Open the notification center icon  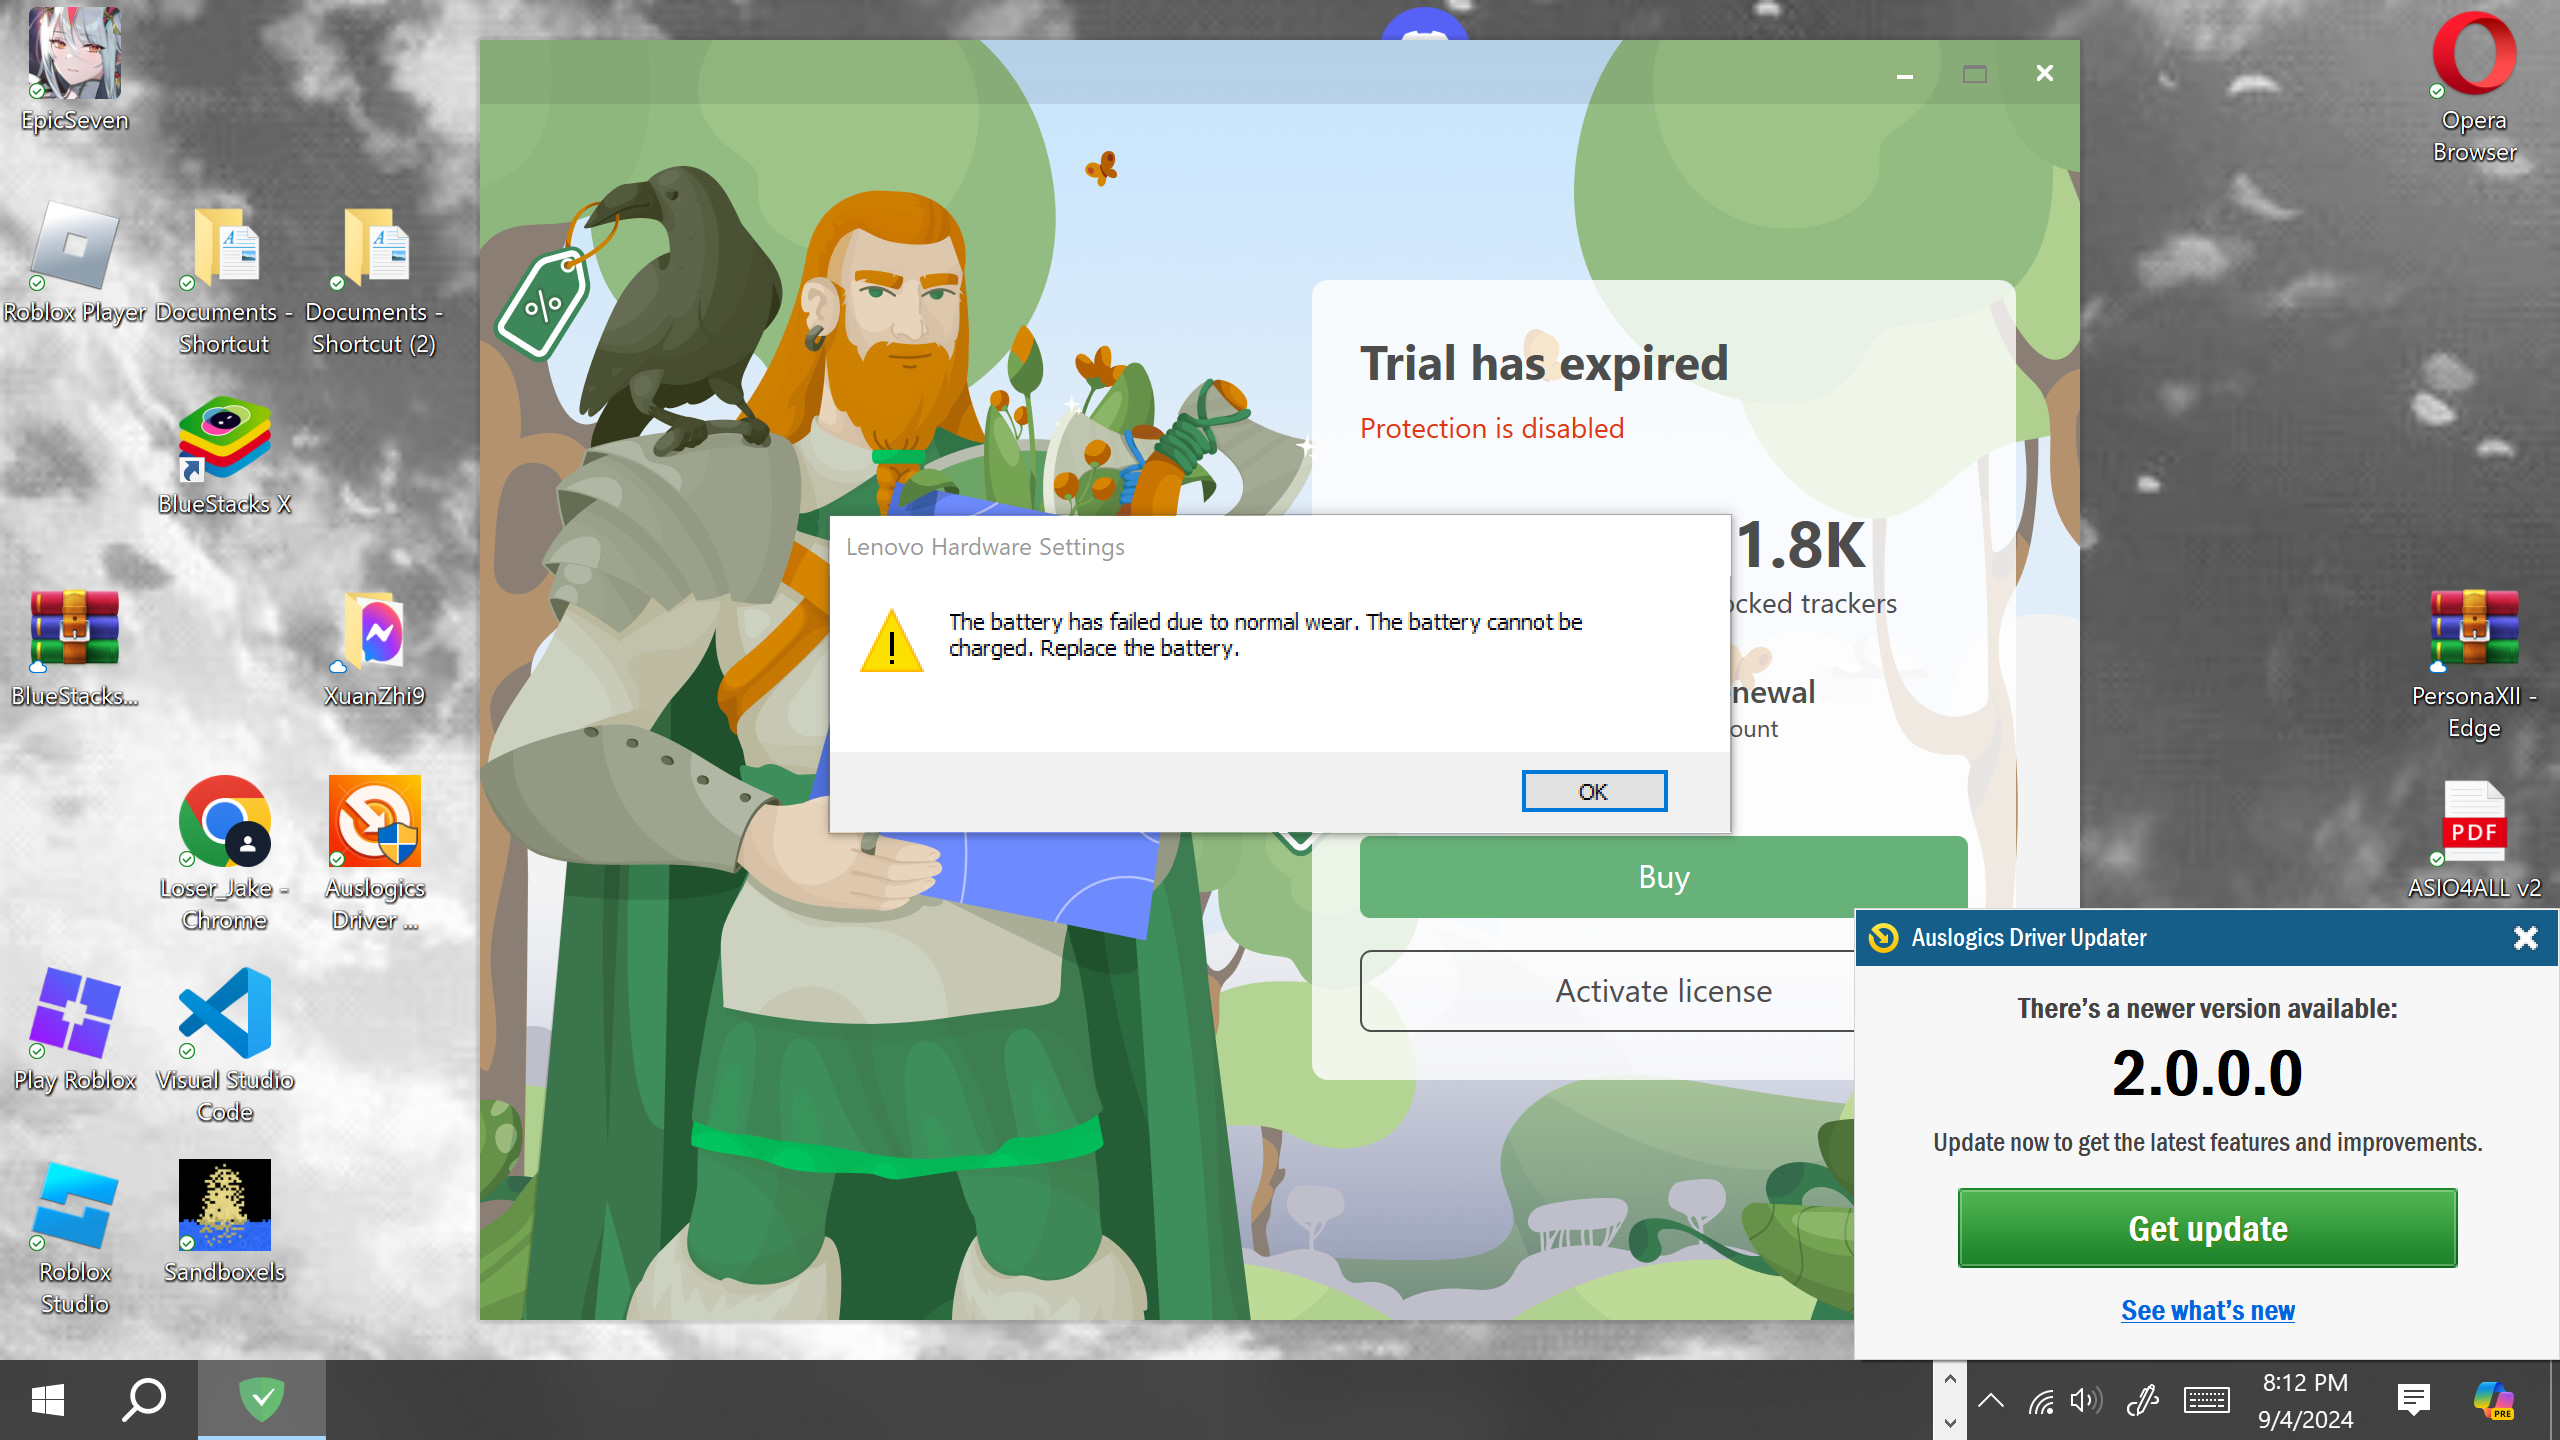tap(2413, 1400)
